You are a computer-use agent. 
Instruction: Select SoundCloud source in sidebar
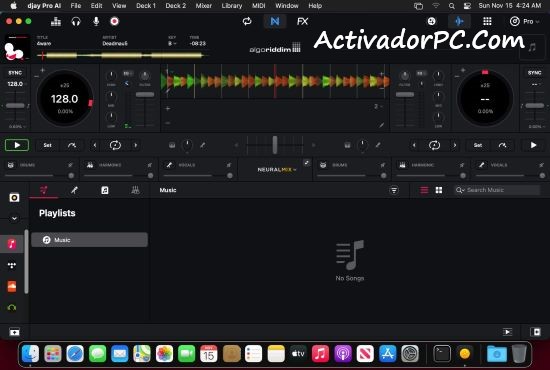point(12,287)
